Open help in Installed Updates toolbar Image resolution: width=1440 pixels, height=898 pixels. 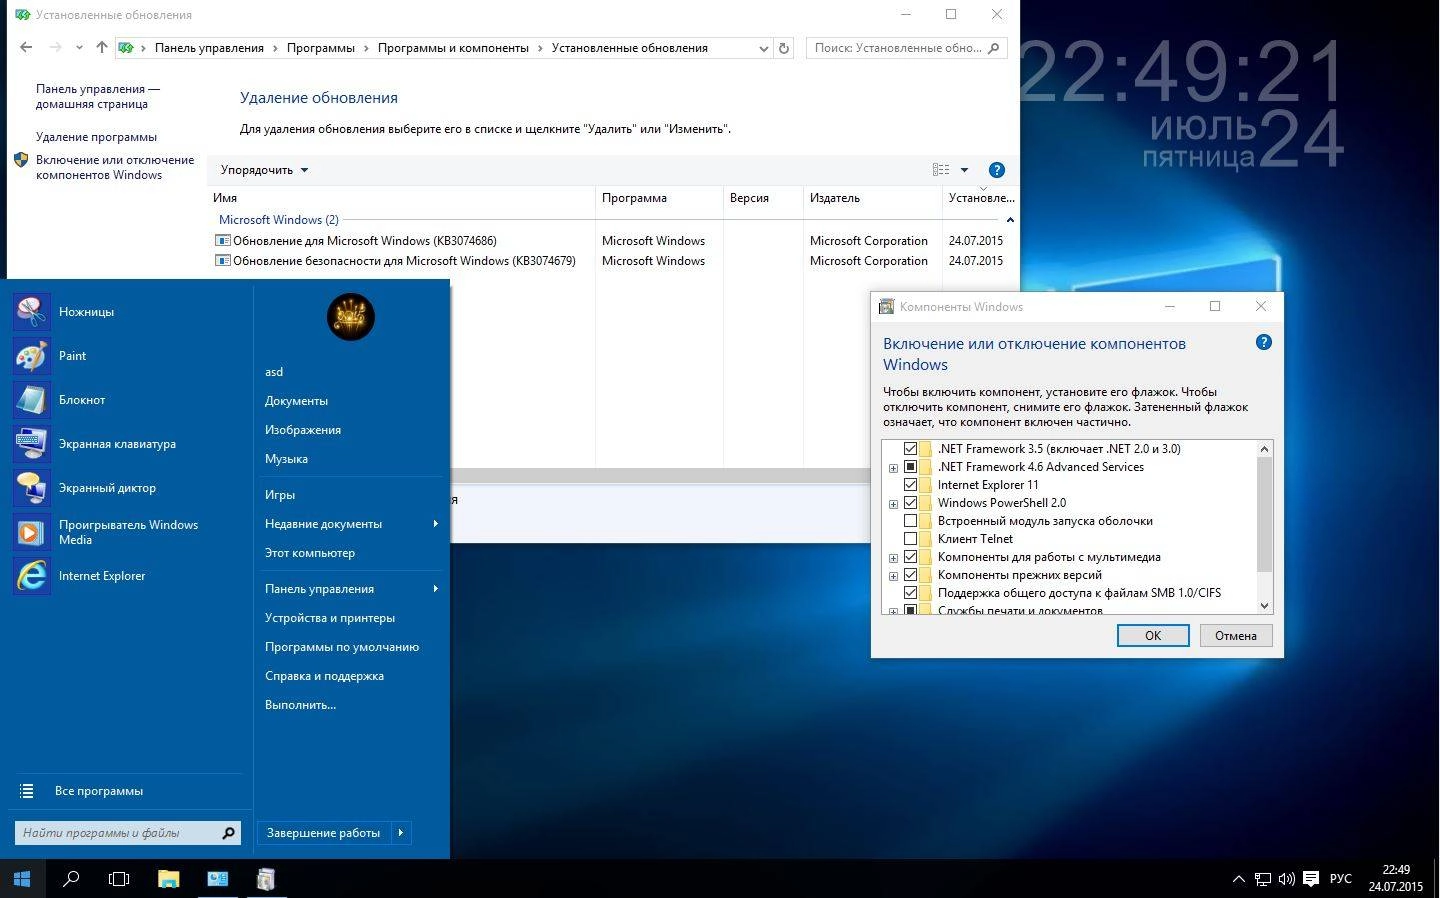coord(996,170)
